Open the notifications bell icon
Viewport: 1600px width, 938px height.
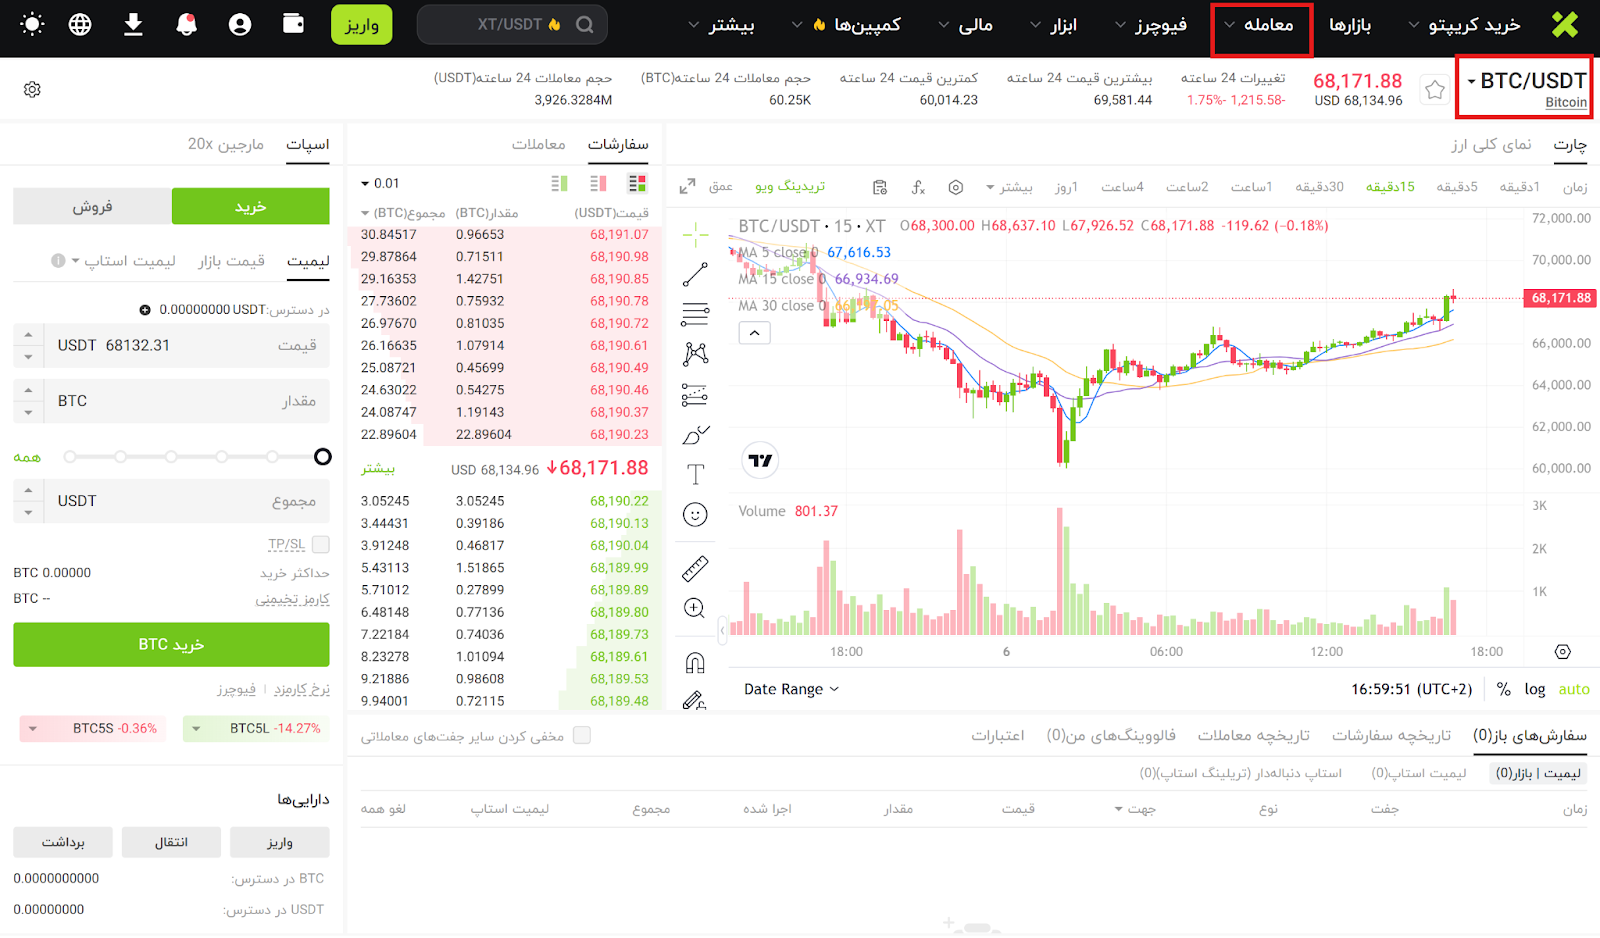(186, 24)
